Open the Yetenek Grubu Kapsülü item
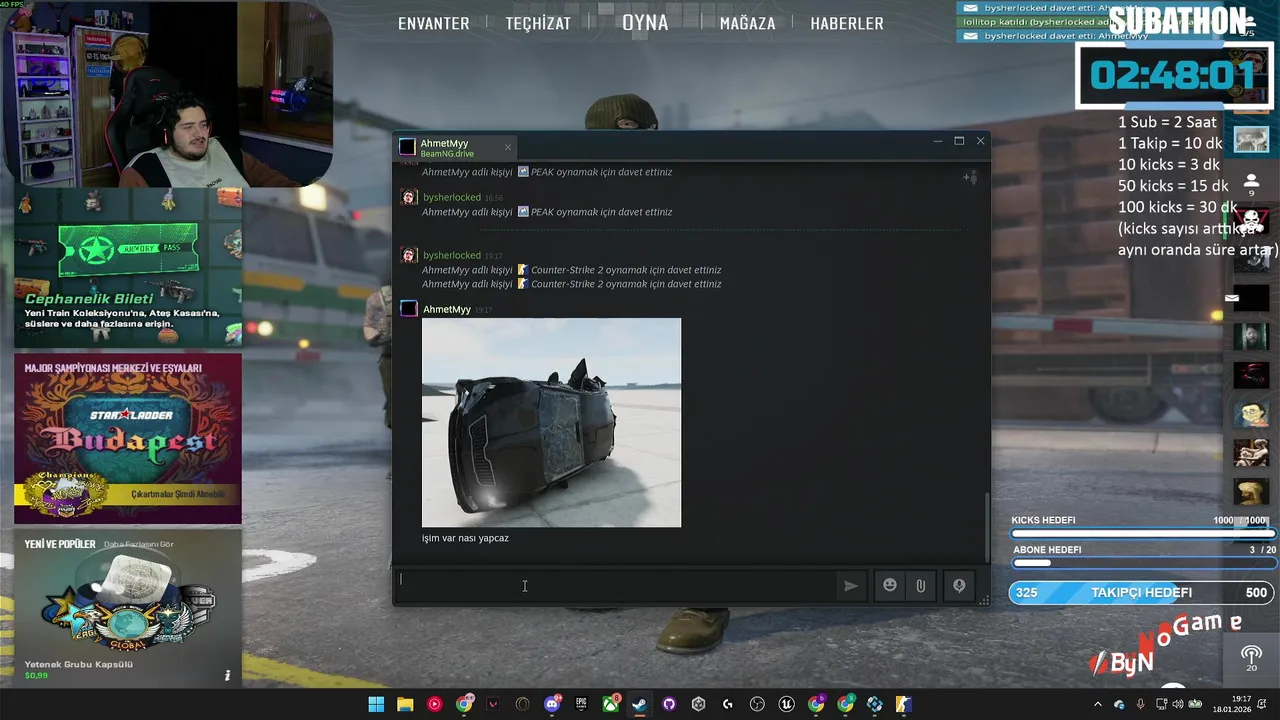Image resolution: width=1280 pixels, height=720 pixels. [x=128, y=610]
